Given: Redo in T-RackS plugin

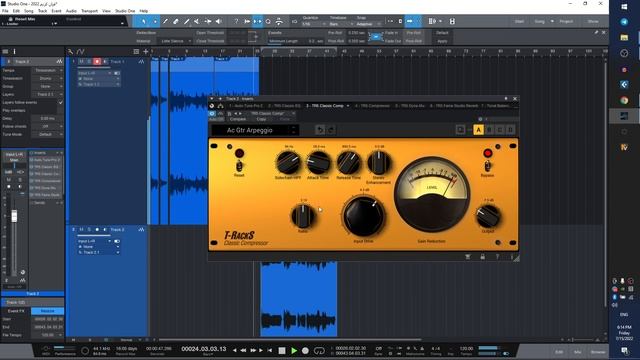Looking at the screenshot, I should [331, 130].
